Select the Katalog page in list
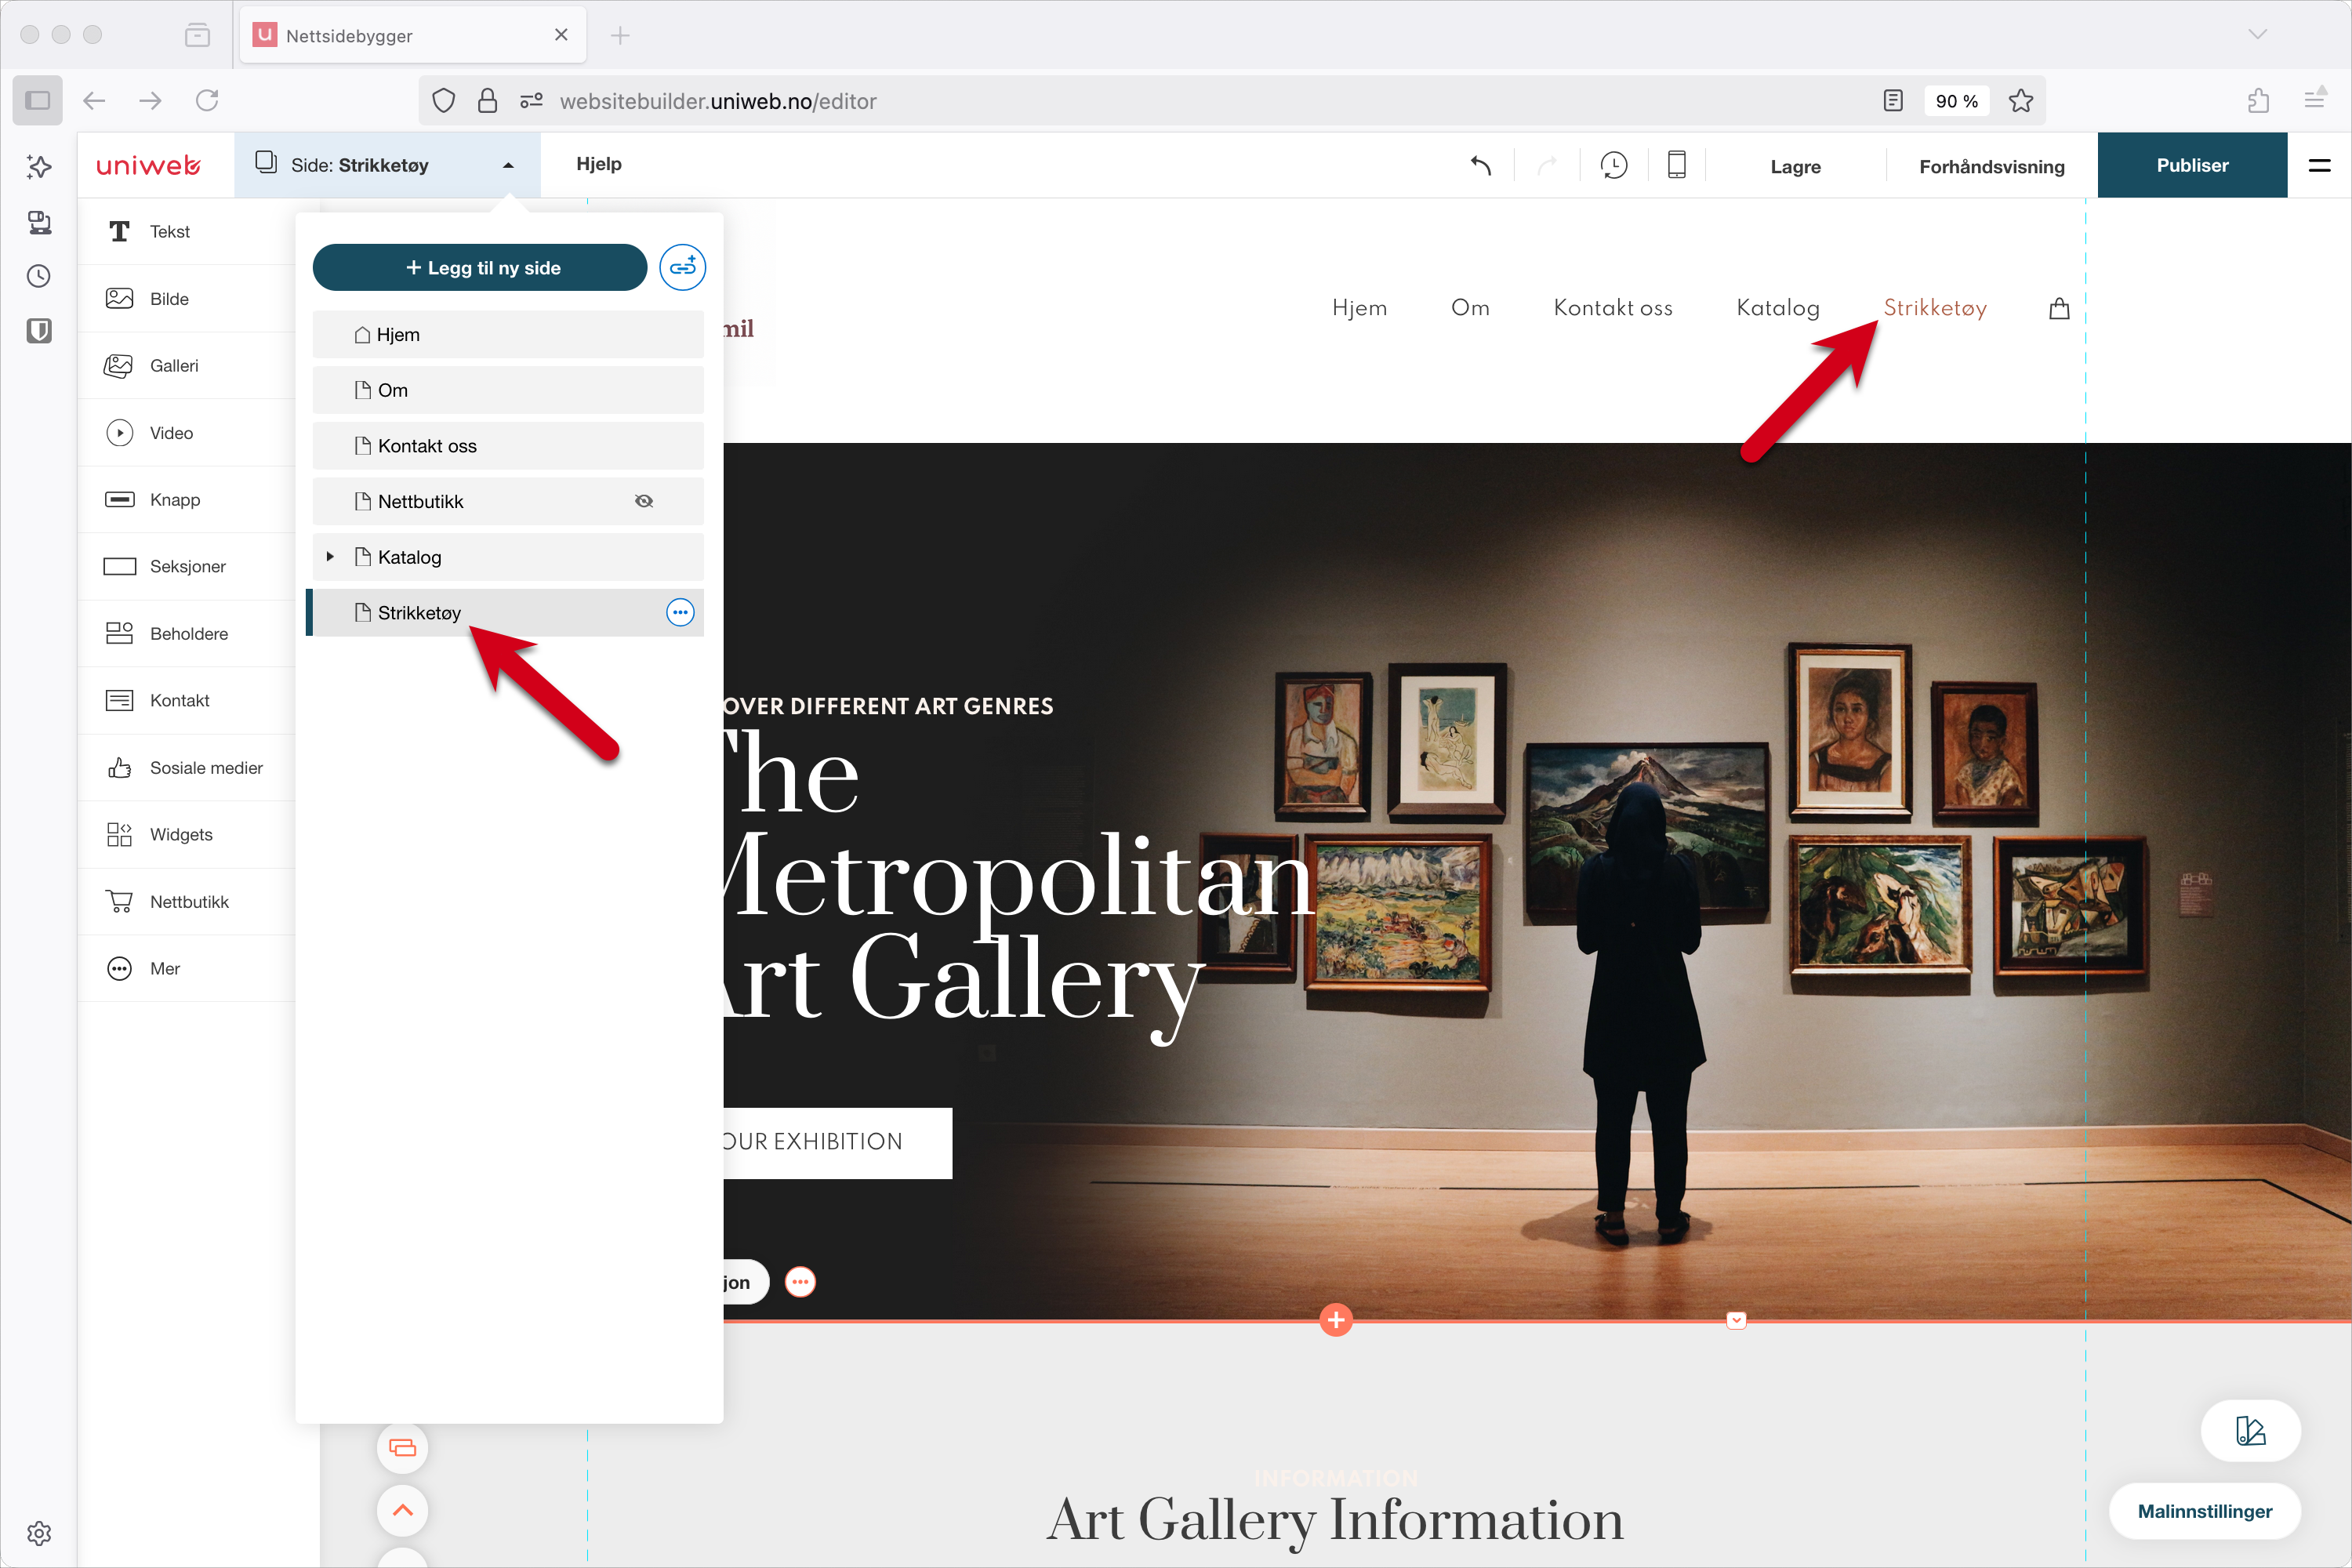Screen dimensions: 2352x1568 pyautogui.click(x=508, y=557)
